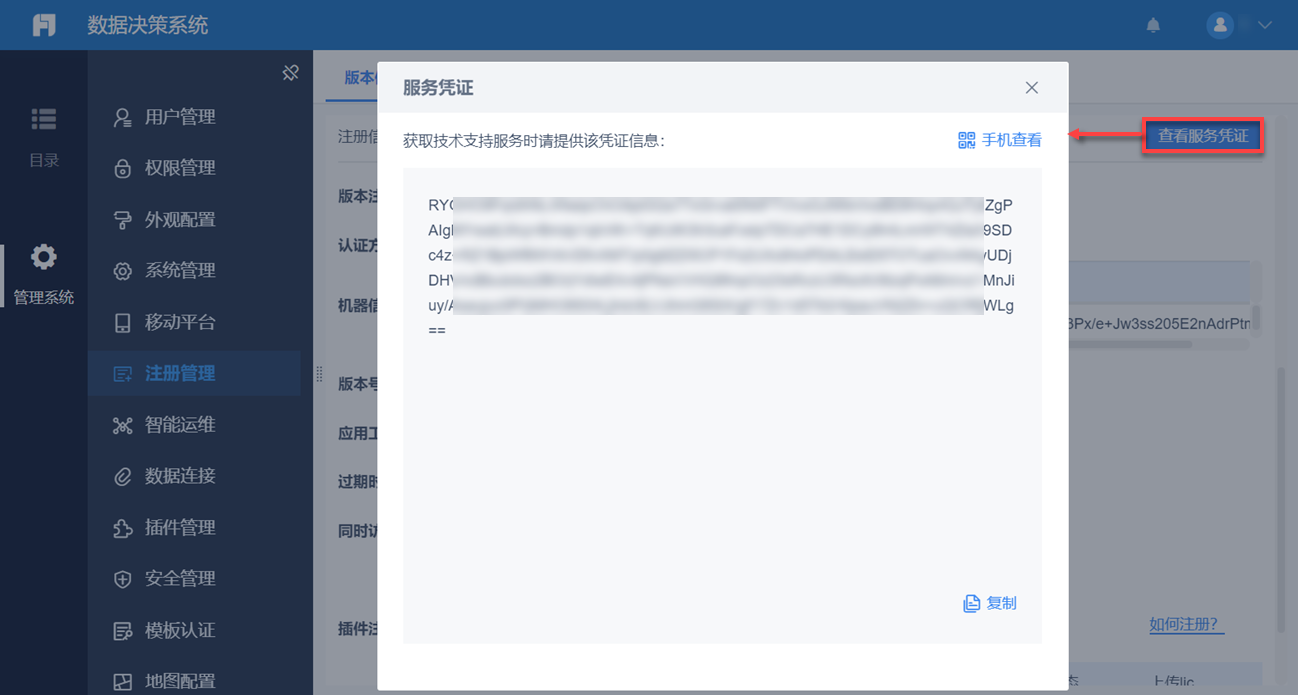This screenshot has width=1298, height=695.
Task: Open the user avatar icon
Action: tap(1219, 25)
